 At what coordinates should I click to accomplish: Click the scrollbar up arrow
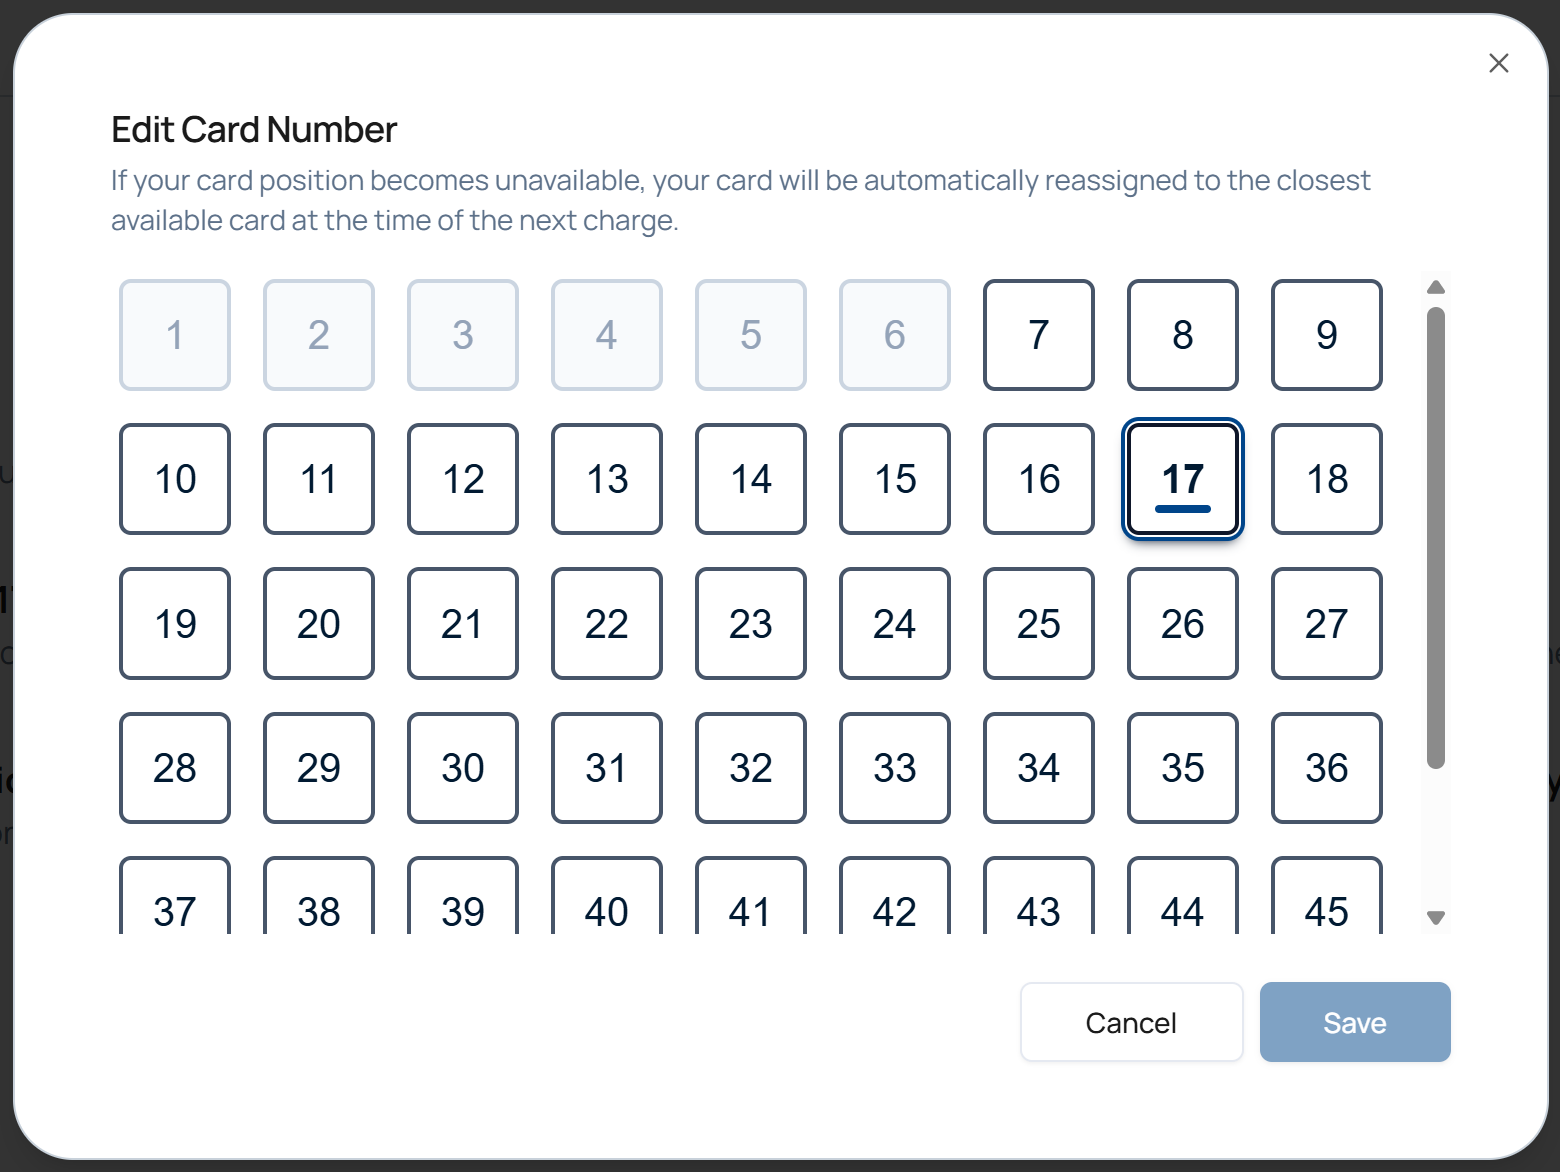pyautogui.click(x=1436, y=287)
